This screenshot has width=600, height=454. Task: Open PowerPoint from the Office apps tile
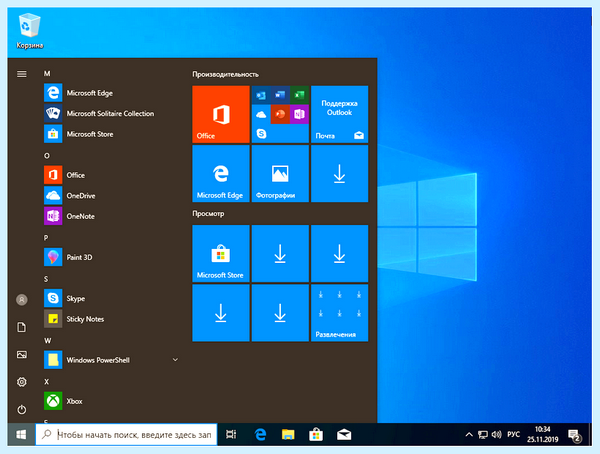point(280,114)
